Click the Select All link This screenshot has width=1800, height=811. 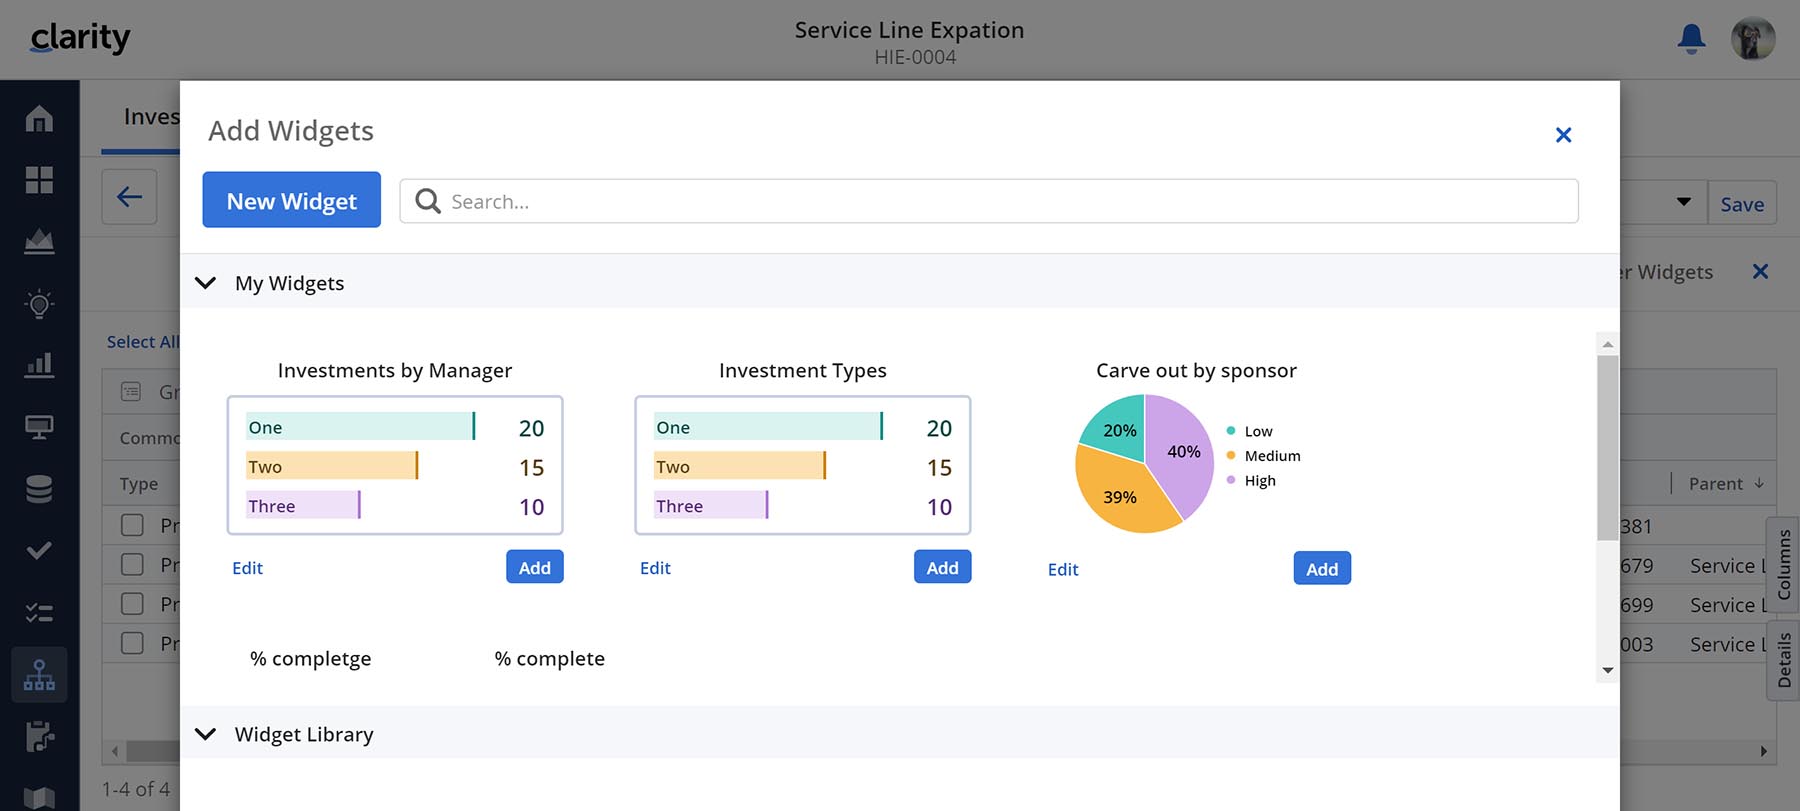coord(143,342)
